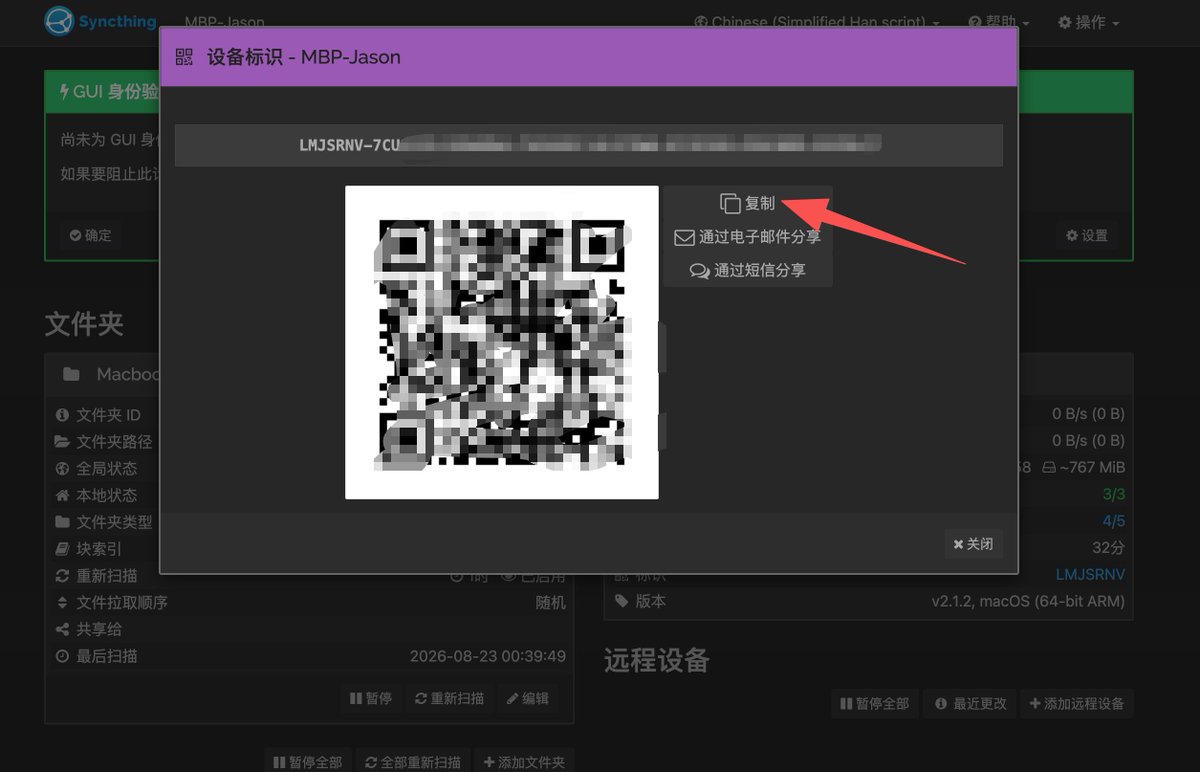This screenshot has height=772, width=1200.
Task: Click the 最后扫描 clock icon
Action: [62, 656]
